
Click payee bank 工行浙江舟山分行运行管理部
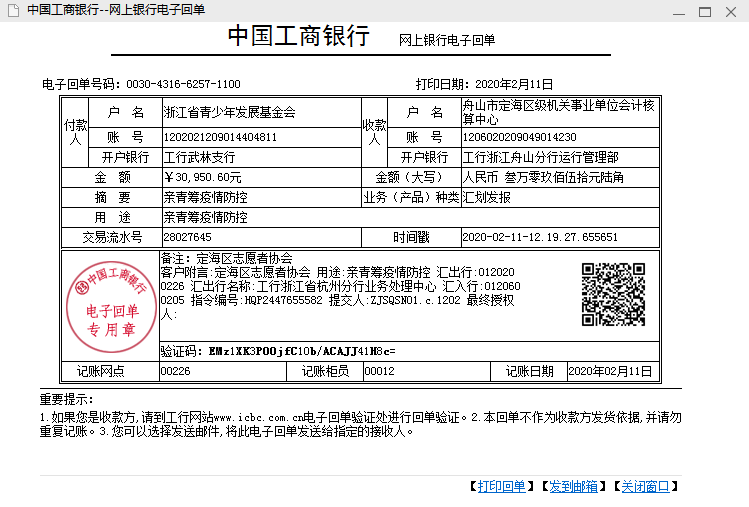click(540, 157)
